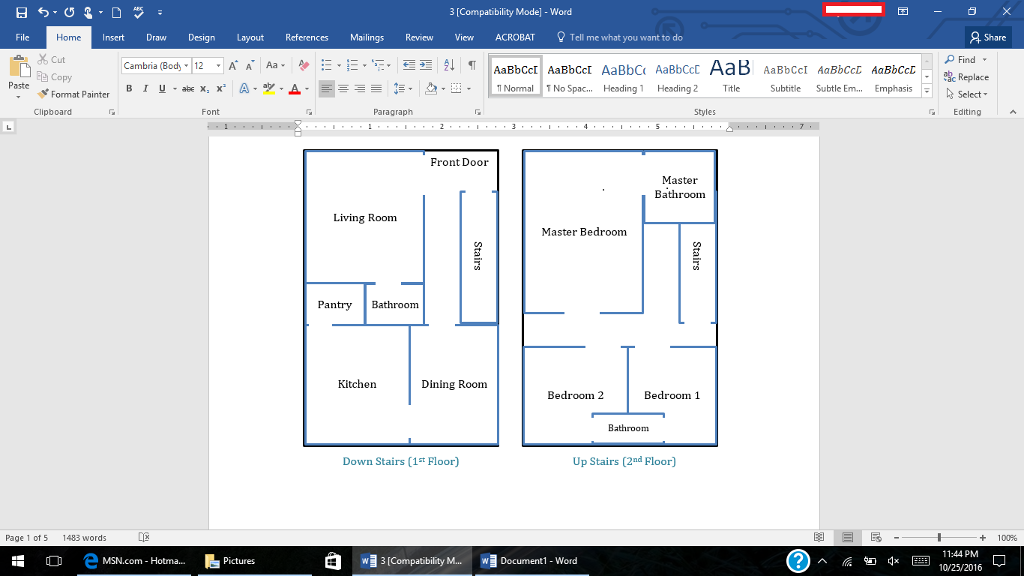Click the Save icon in the title bar
This screenshot has height=576, width=1024.
coord(21,12)
